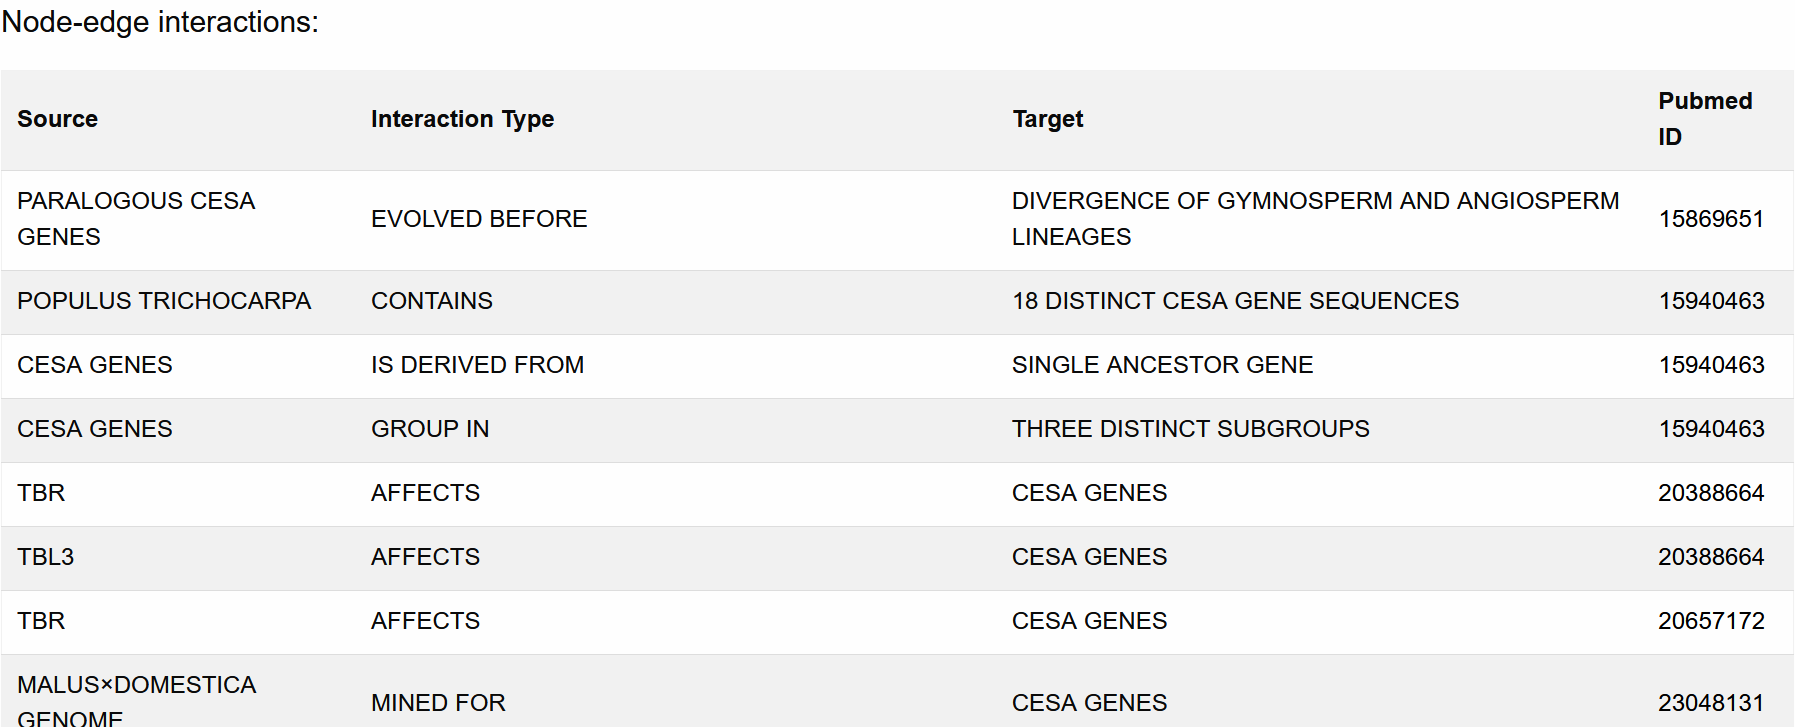Image resolution: width=1795 pixels, height=727 pixels.
Task: Click PARALOGOUS CESA GENES source cell
Action: click(136, 219)
